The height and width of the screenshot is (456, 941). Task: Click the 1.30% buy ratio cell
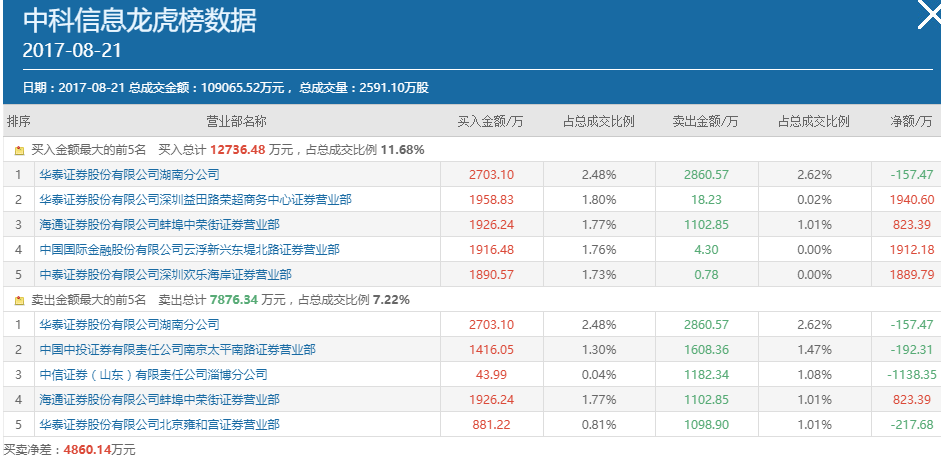[x=599, y=350]
